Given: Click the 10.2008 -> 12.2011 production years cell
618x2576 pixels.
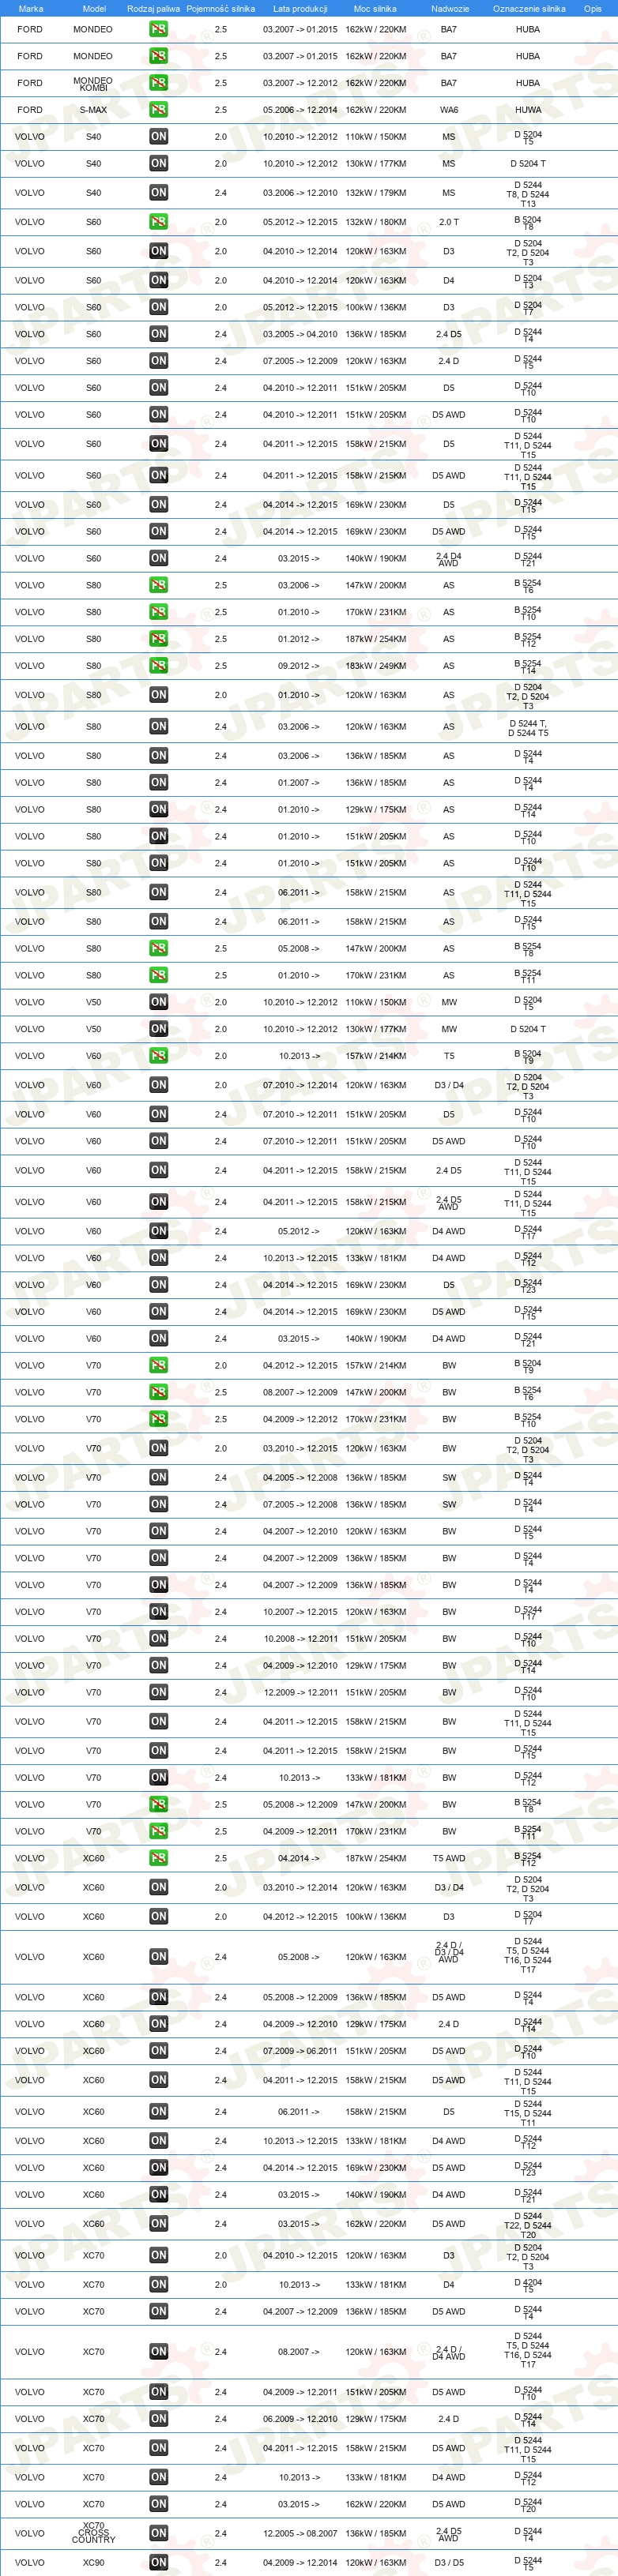Looking at the screenshot, I should [x=300, y=1639].
